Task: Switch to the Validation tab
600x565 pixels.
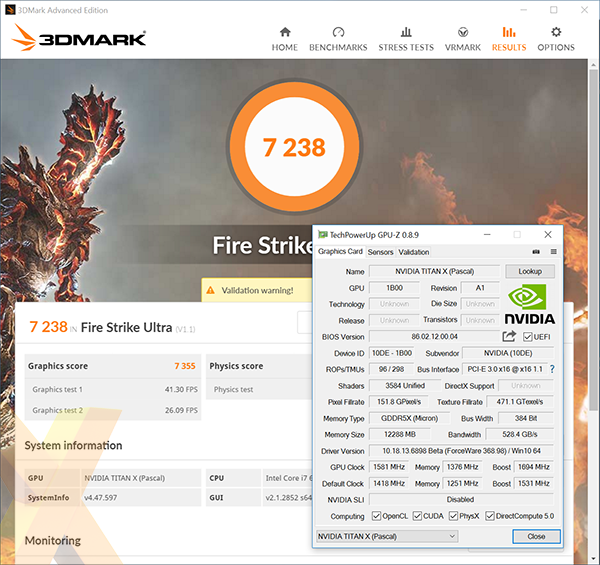Action: [414, 252]
